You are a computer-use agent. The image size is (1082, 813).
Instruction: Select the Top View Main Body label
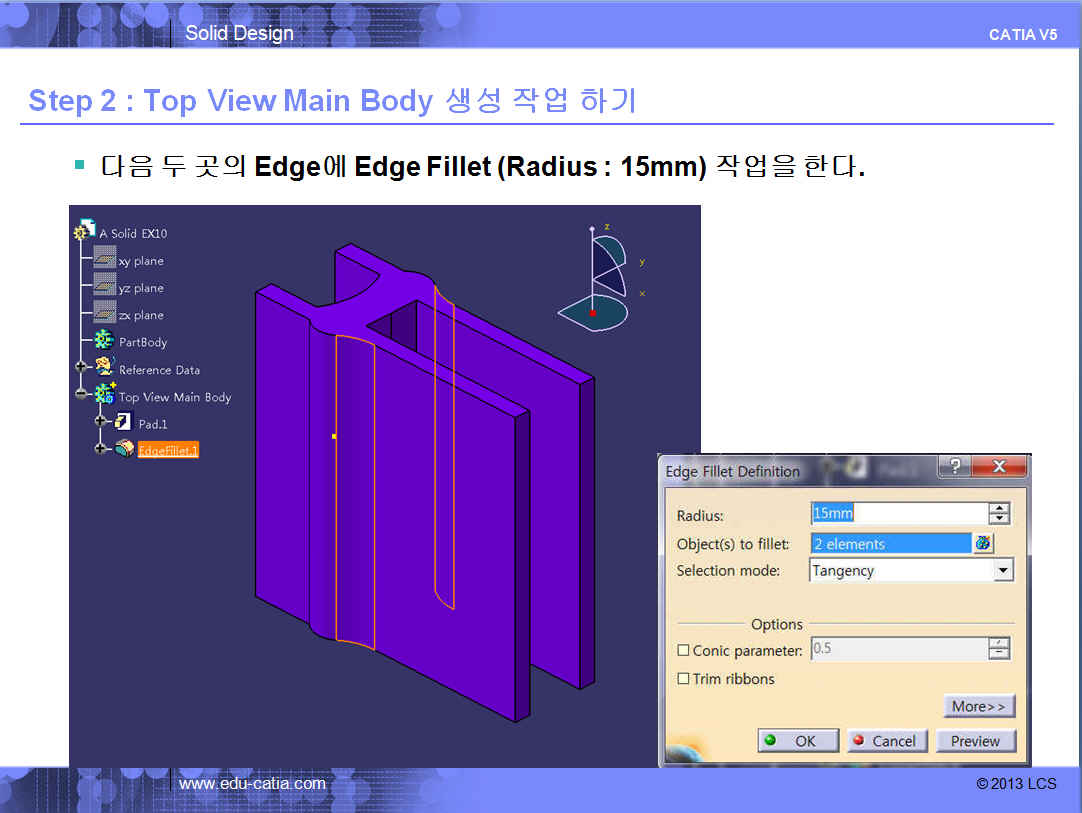pos(175,397)
